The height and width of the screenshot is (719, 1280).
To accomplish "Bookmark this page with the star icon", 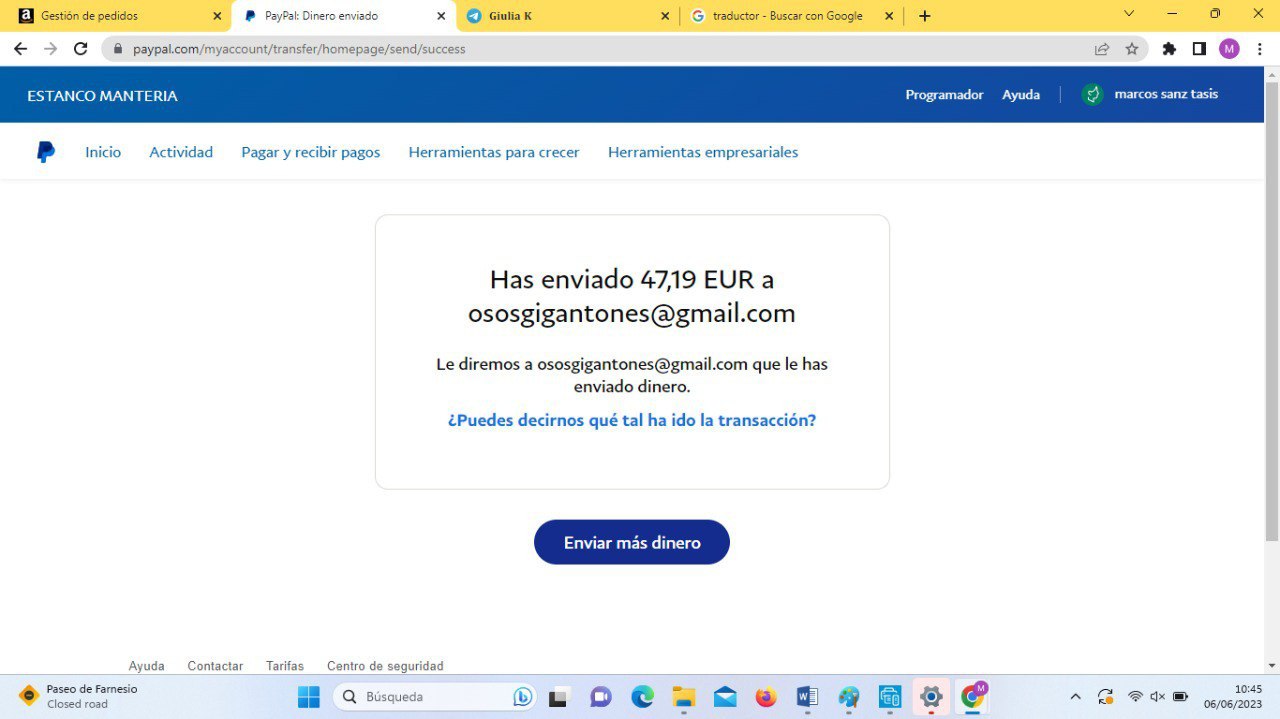I will [1132, 48].
